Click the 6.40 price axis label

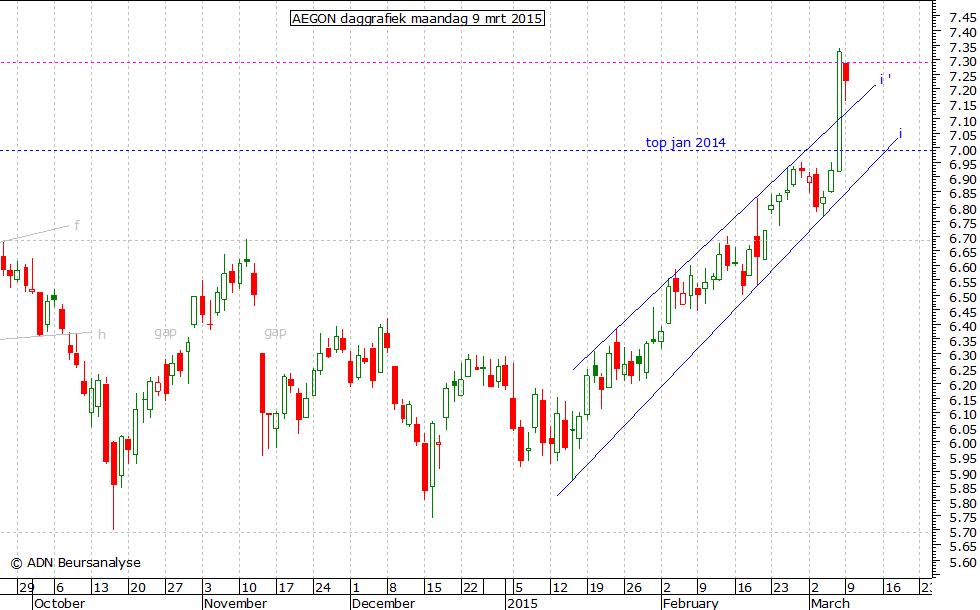tap(962, 326)
